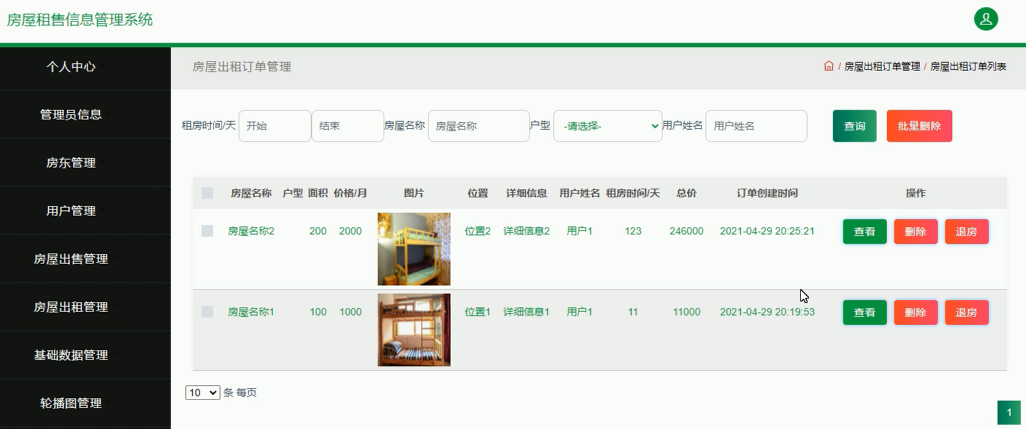
Task: Click 删除 for 房屋名称2 order
Action: coord(915,232)
